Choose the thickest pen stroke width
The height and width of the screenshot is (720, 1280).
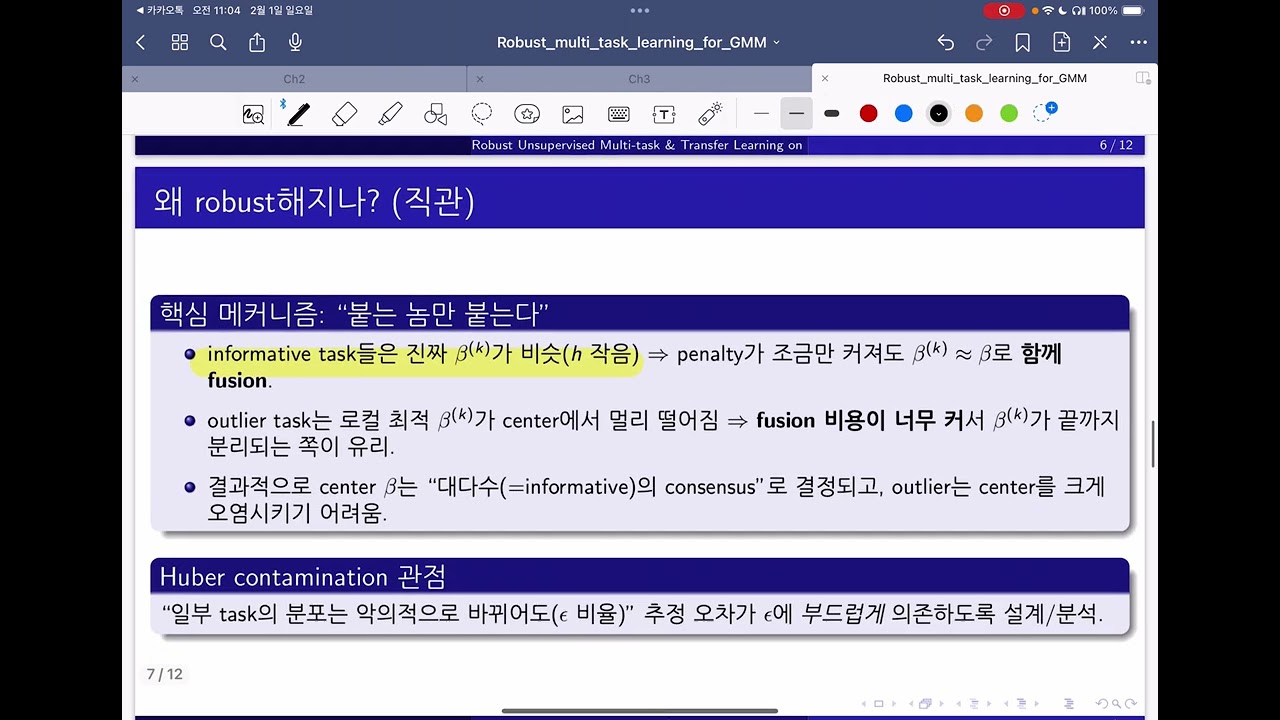pos(831,114)
